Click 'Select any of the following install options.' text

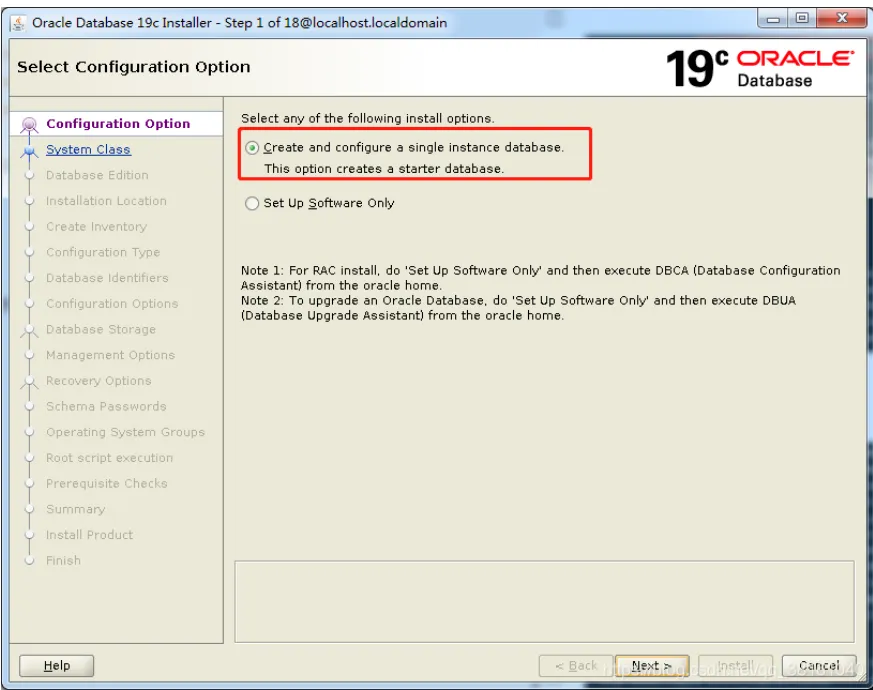point(367,118)
